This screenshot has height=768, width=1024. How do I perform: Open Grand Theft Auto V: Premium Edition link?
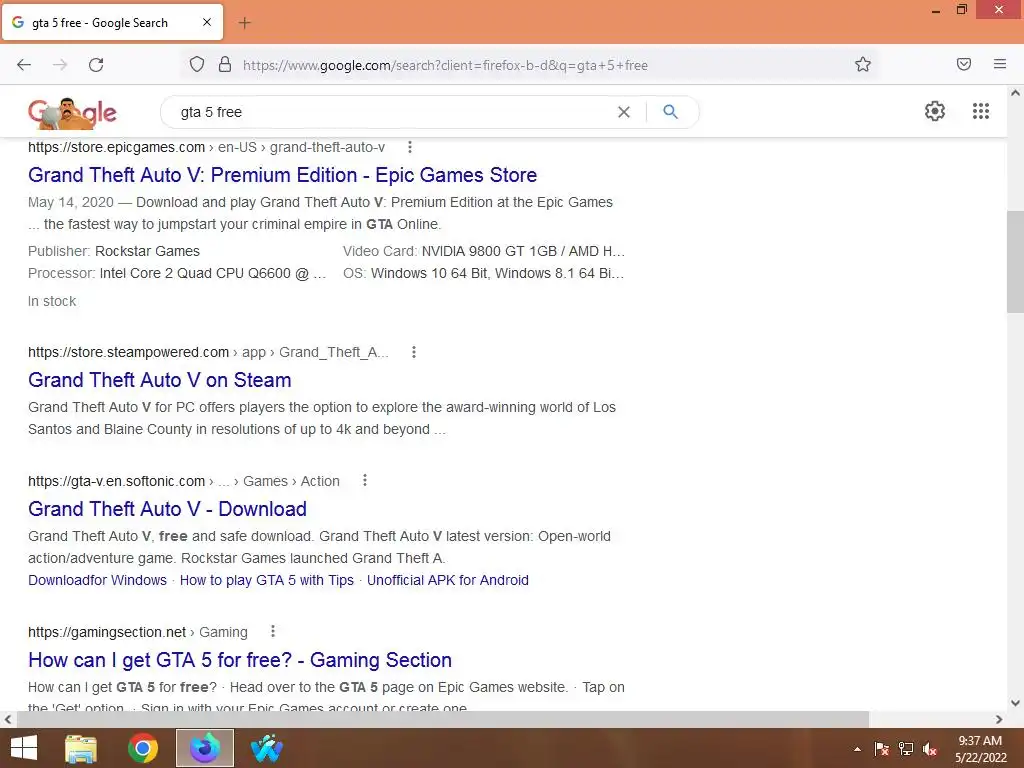[282, 175]
